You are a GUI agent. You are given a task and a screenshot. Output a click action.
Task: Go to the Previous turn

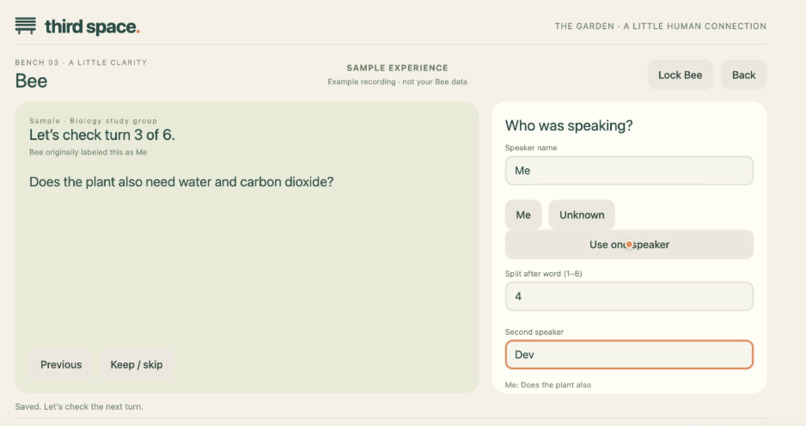click(61, 365)
